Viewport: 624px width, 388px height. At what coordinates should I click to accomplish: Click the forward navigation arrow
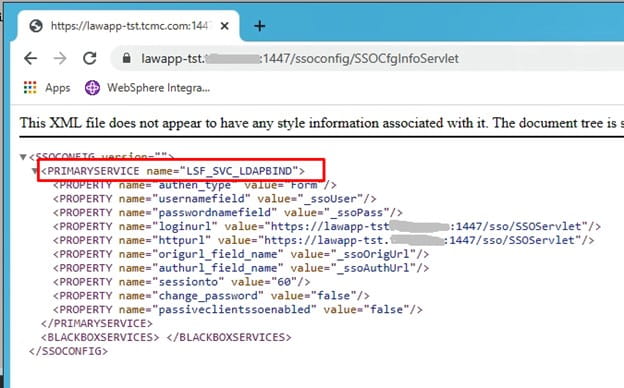pos(60,58)
